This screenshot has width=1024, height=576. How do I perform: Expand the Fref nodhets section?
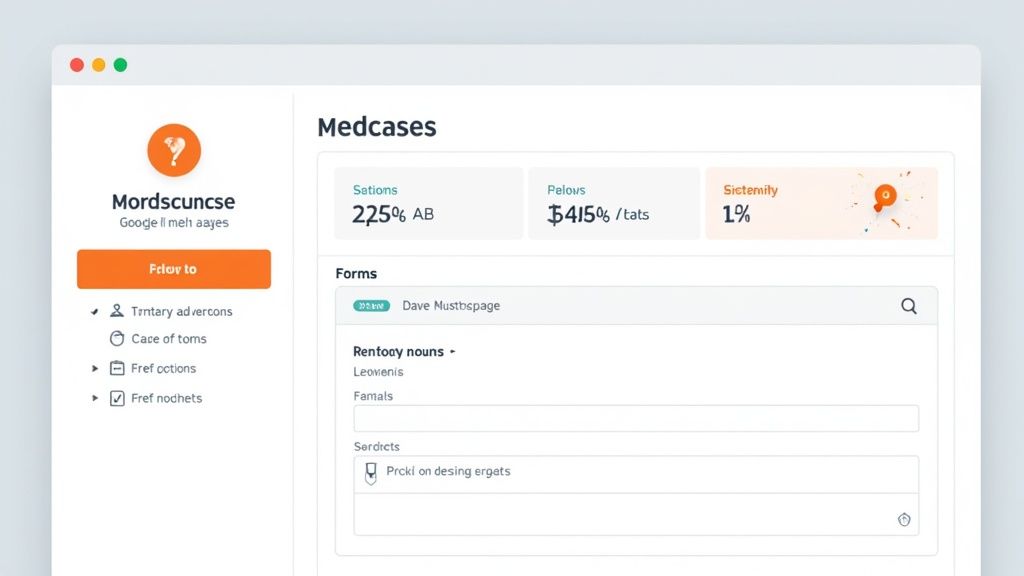tap(96, 398)
